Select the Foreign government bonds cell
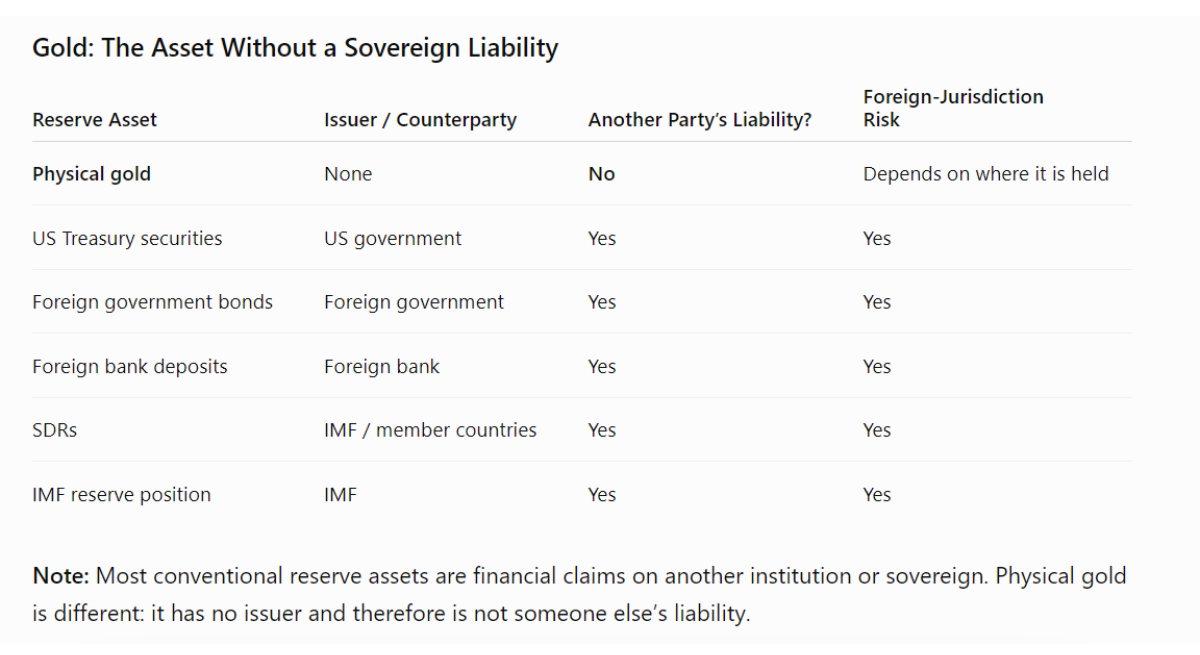This screenshot has width=1200, height=655. (x=152, y=302)
